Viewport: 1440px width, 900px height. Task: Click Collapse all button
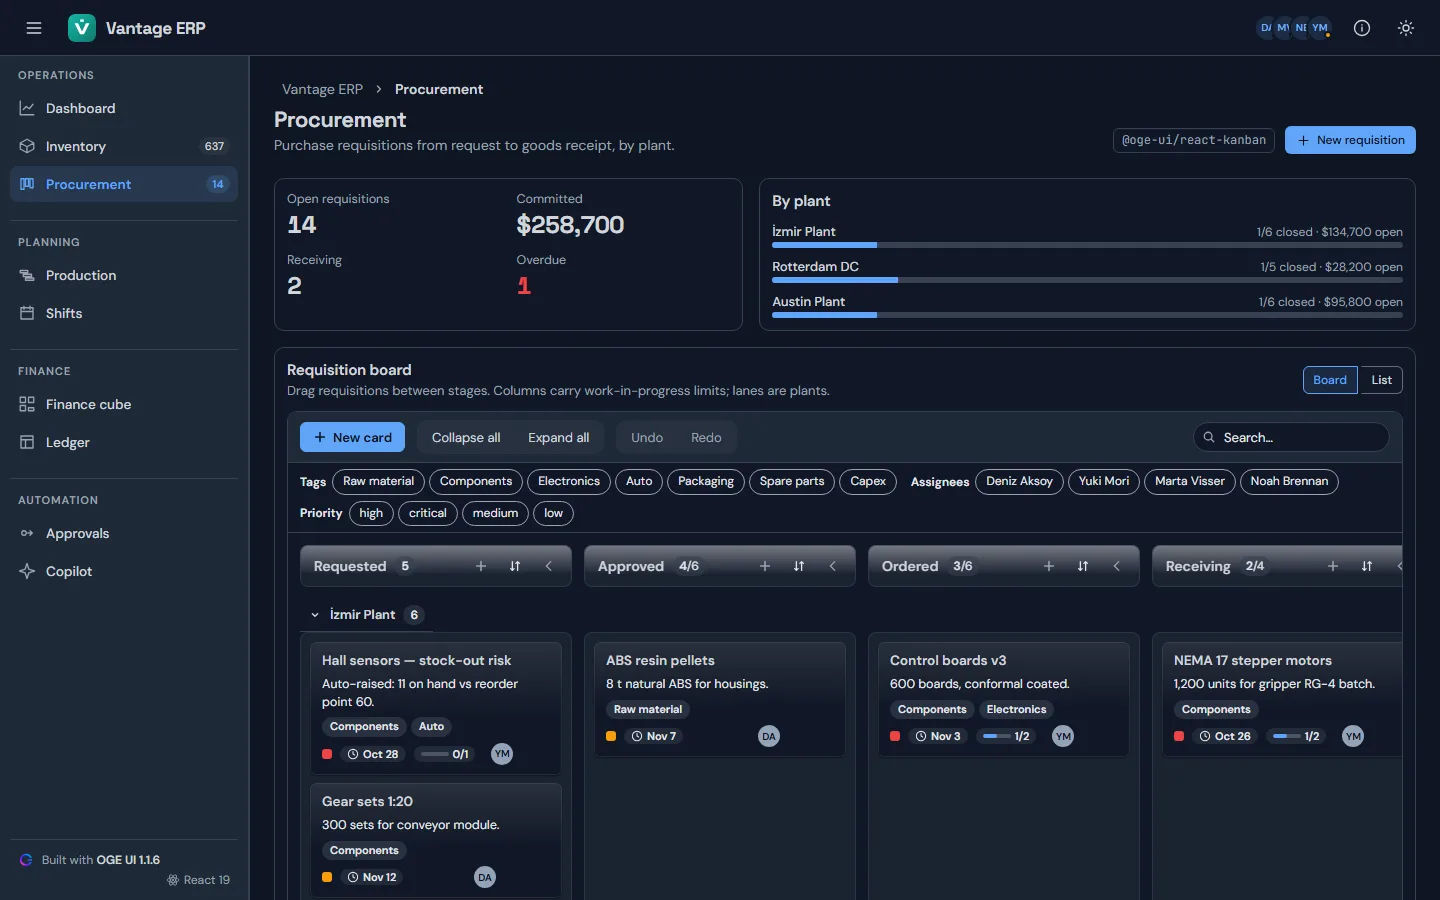pyautogui.click(x=466, y=437)
